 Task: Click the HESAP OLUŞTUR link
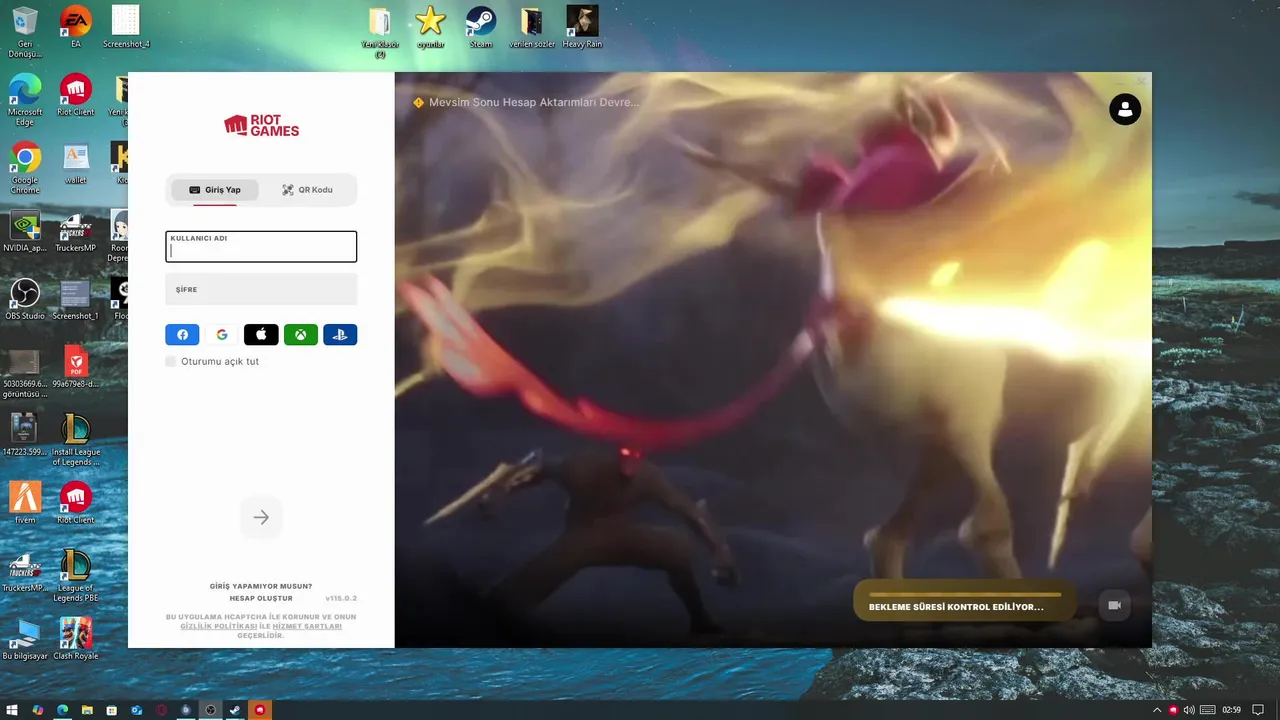(261, 598)
